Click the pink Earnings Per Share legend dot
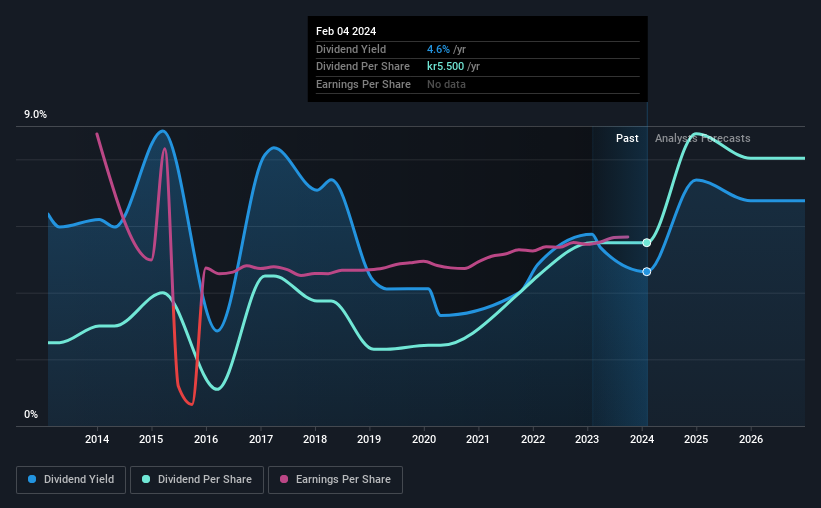Screen dimensions: 821x508 click(284, 479)
